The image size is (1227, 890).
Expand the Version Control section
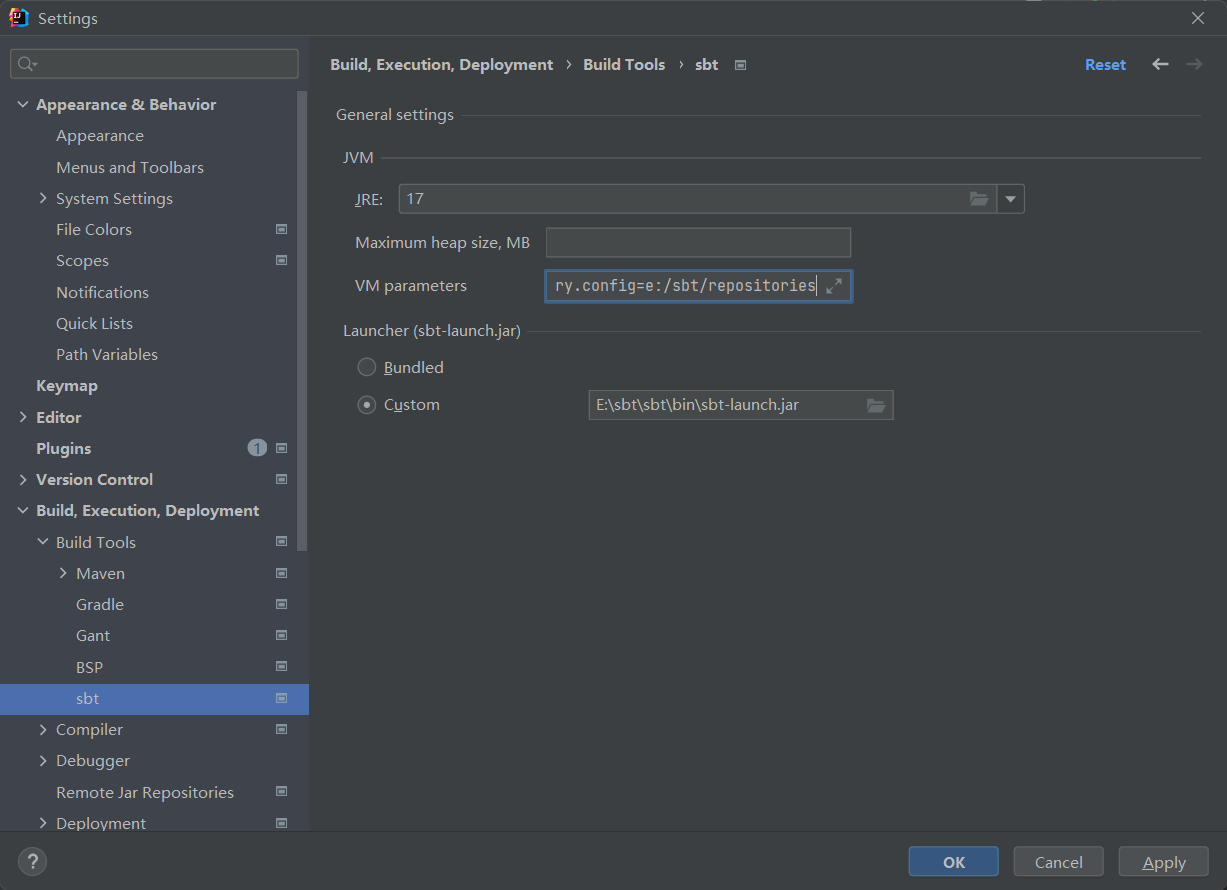point(23,479)
